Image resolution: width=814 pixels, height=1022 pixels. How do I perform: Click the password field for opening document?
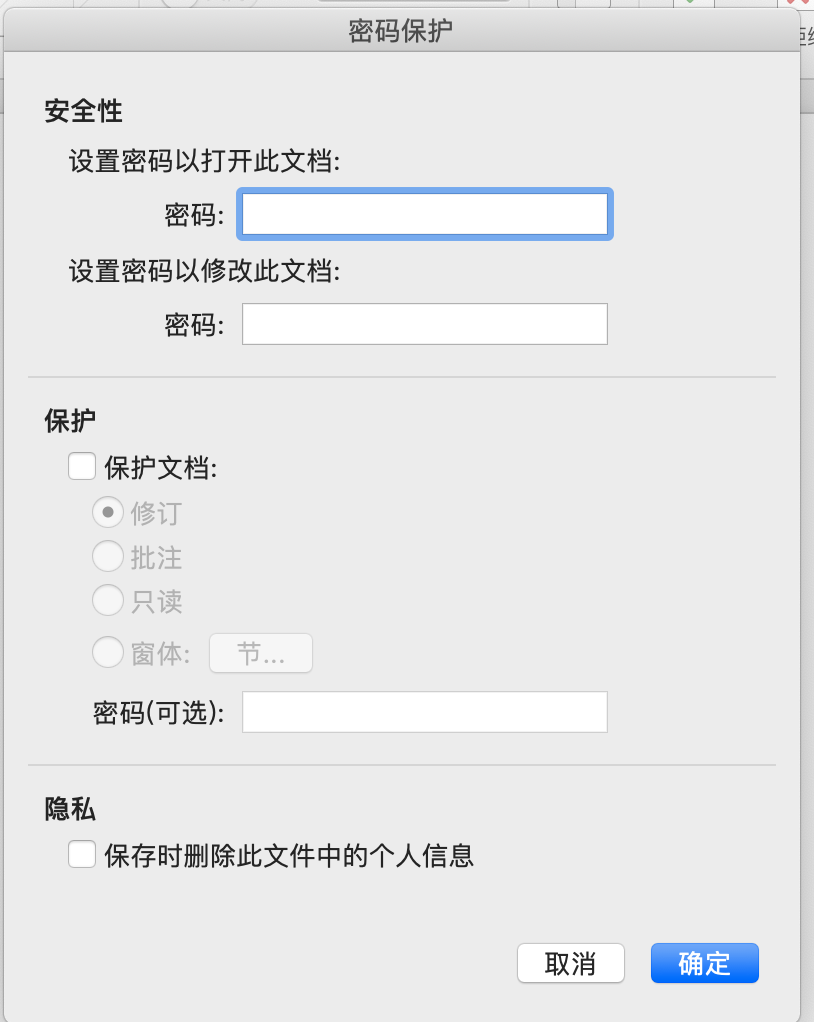tap(425, 214)
